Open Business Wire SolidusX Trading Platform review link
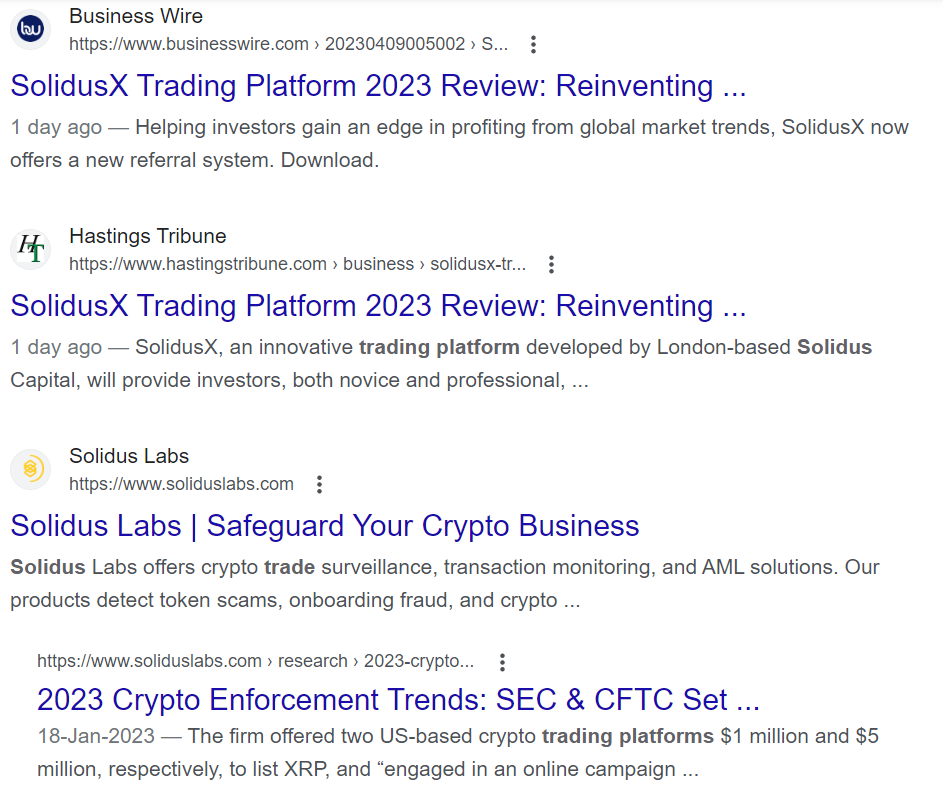 [x=378, y=86]
